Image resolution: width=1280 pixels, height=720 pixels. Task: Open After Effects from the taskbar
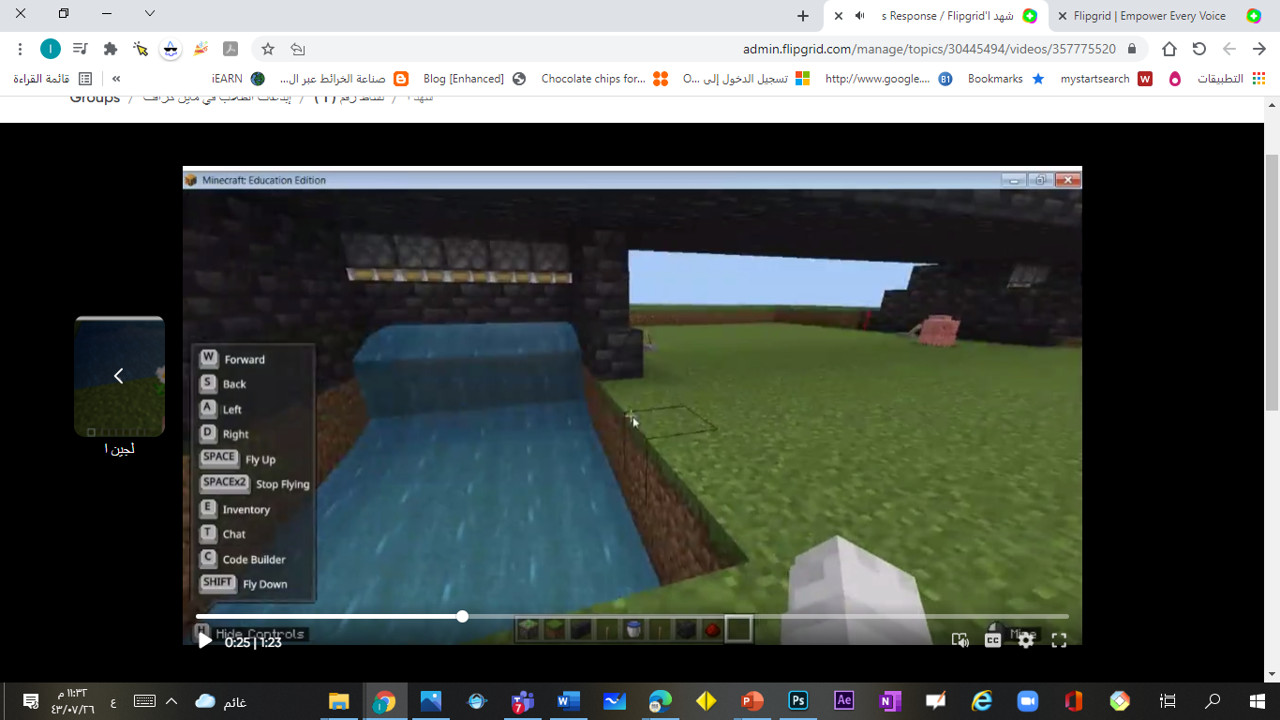click(x=844, y=701)
